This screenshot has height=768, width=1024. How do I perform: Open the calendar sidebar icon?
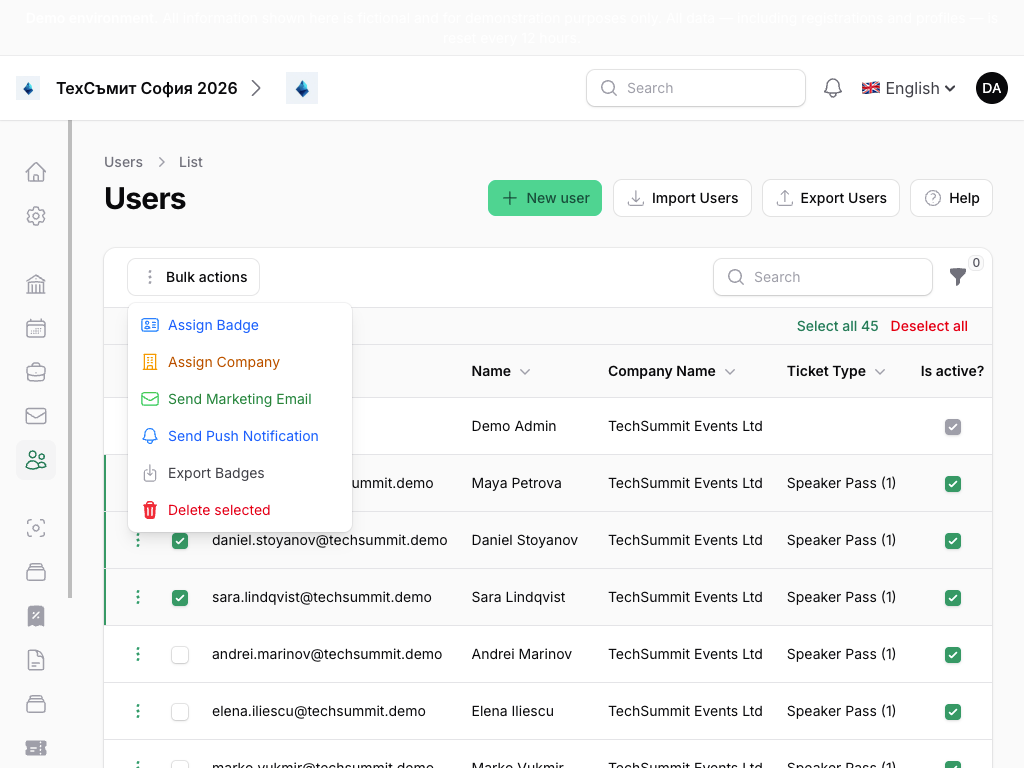tap(36, 328)
